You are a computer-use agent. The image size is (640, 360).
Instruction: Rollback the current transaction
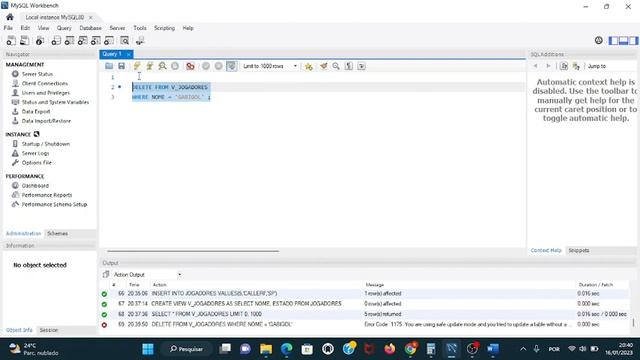[218, 66]
